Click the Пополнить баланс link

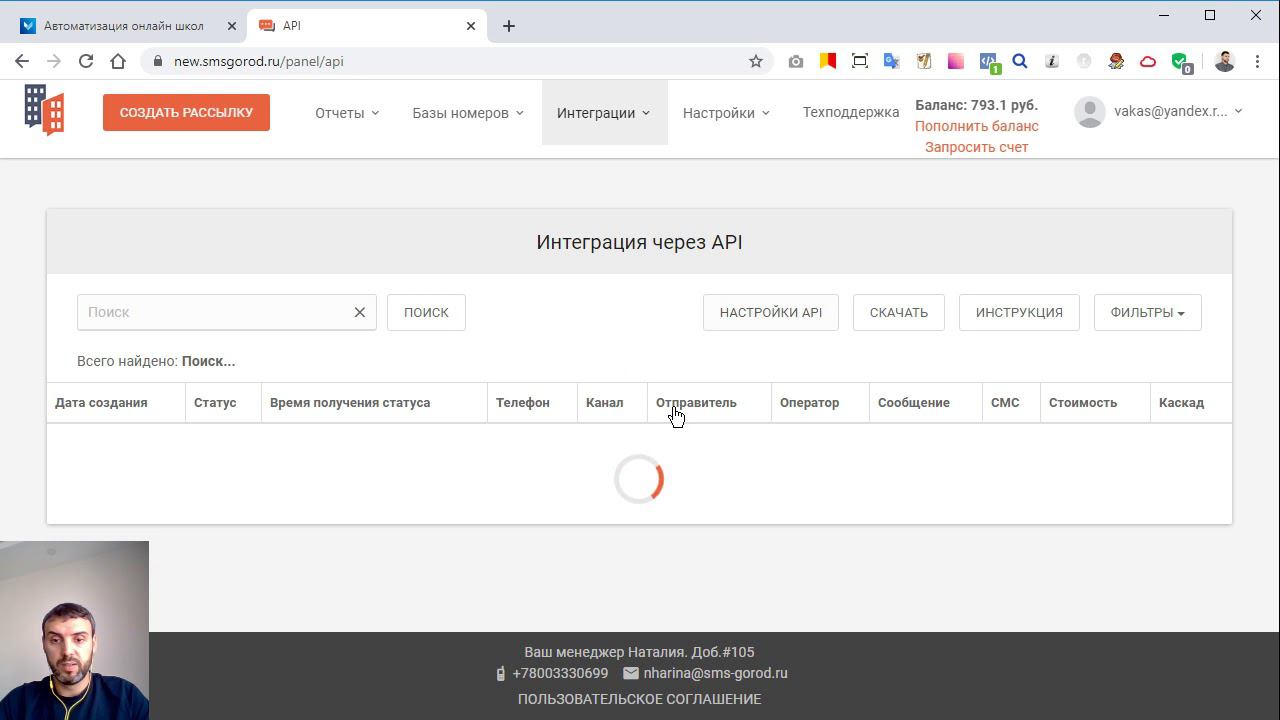pyautogui.click(x=977, y=126)
